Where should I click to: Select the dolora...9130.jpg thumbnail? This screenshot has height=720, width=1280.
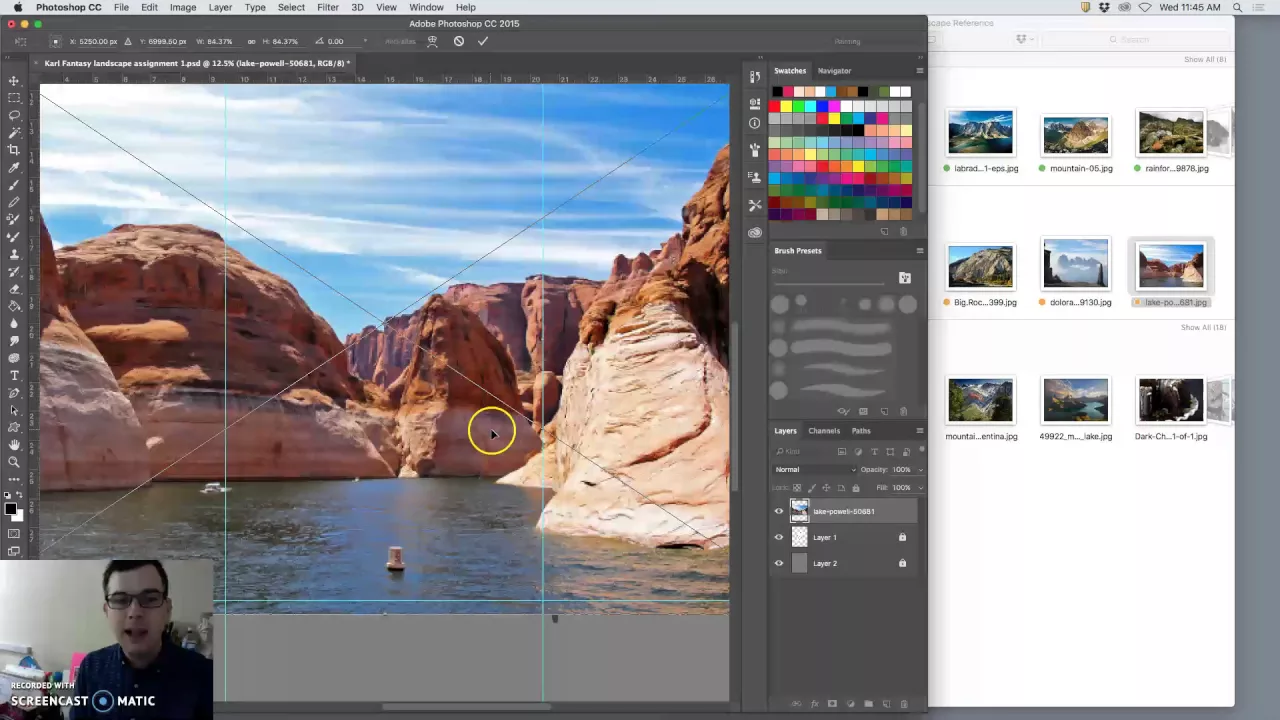[1075, 265]
